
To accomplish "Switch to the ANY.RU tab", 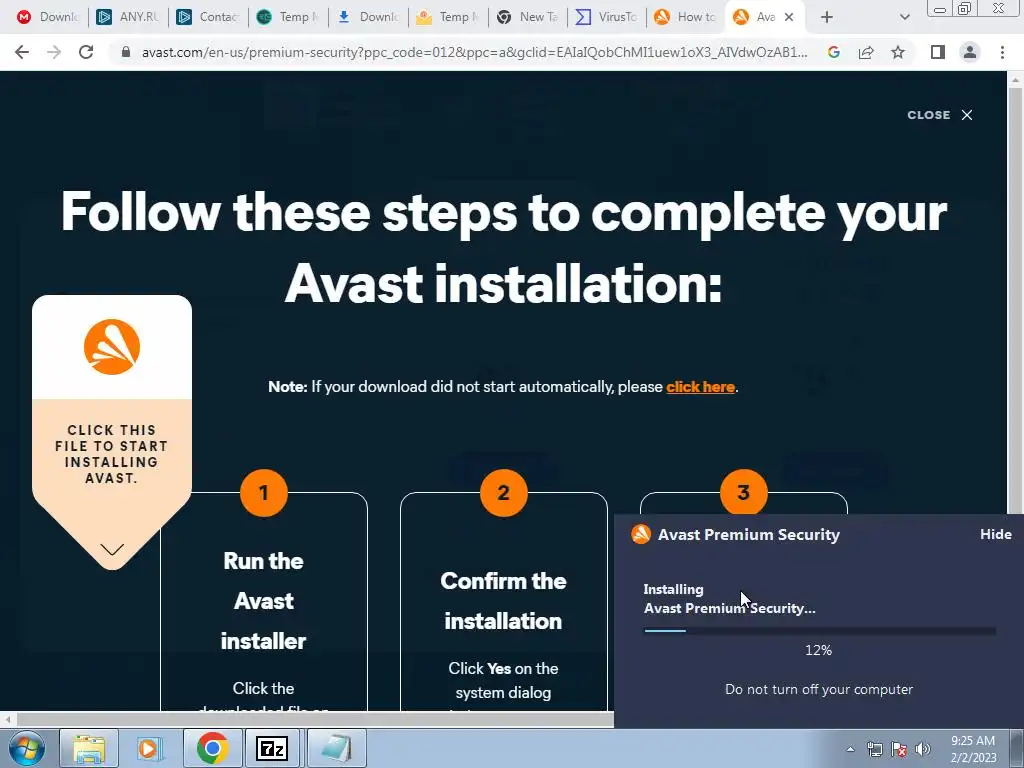I will 128,17.
